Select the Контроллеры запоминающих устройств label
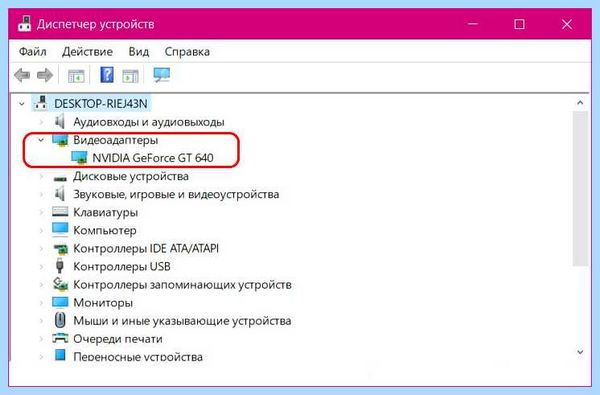Image resolution: width=600 pixels, height=395 pixels. click(x=182, y=285)
